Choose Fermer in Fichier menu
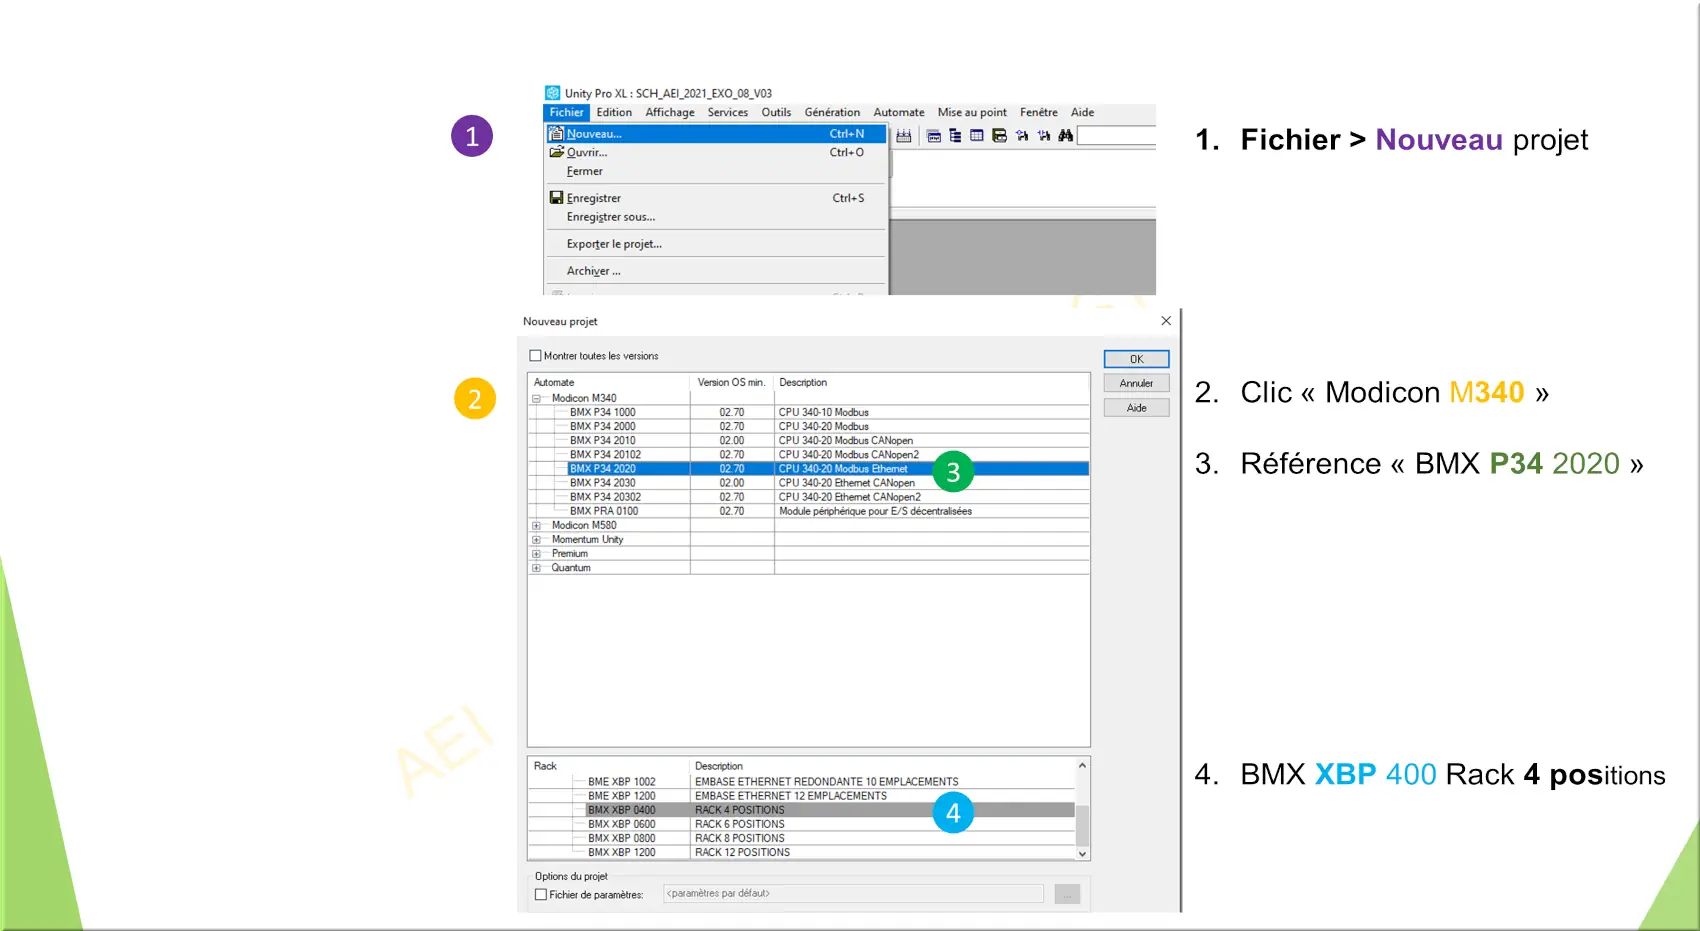This screenshot has height=931, width=1700. coord(716,171)
